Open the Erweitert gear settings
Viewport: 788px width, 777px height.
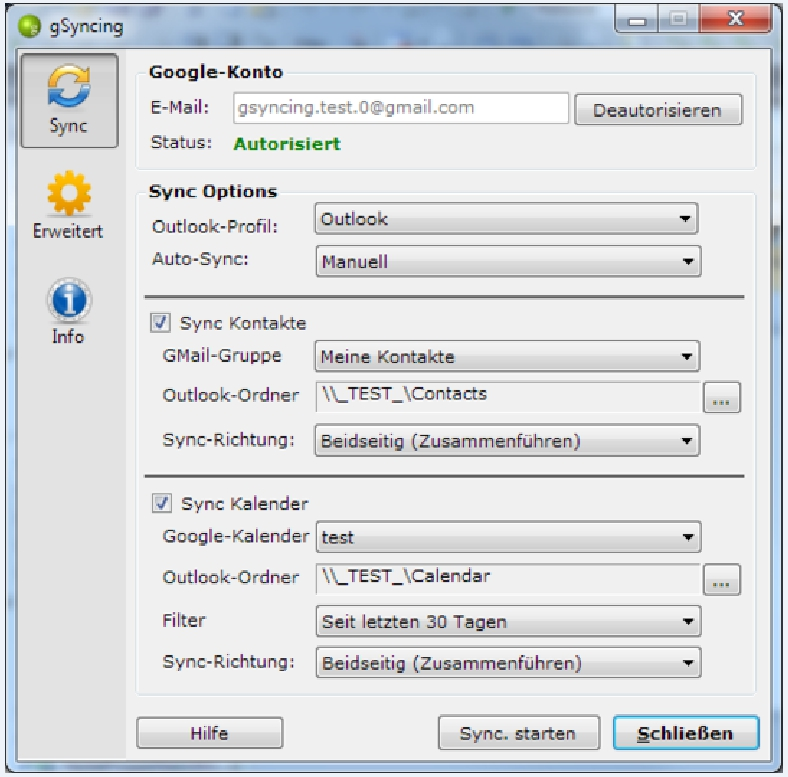[x=69, y=205]
